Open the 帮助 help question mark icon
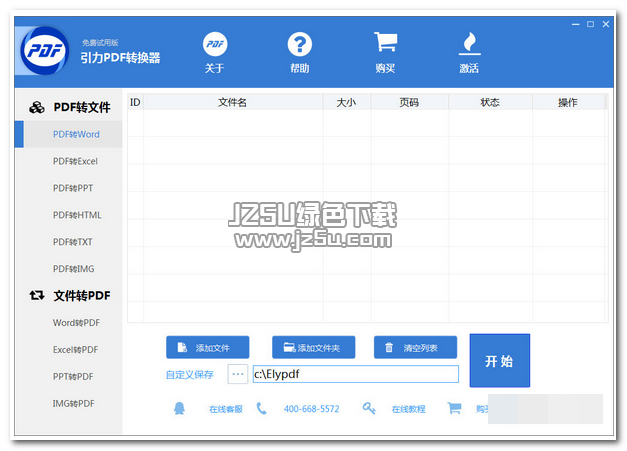The image size is (627, 451). [300, 44]
